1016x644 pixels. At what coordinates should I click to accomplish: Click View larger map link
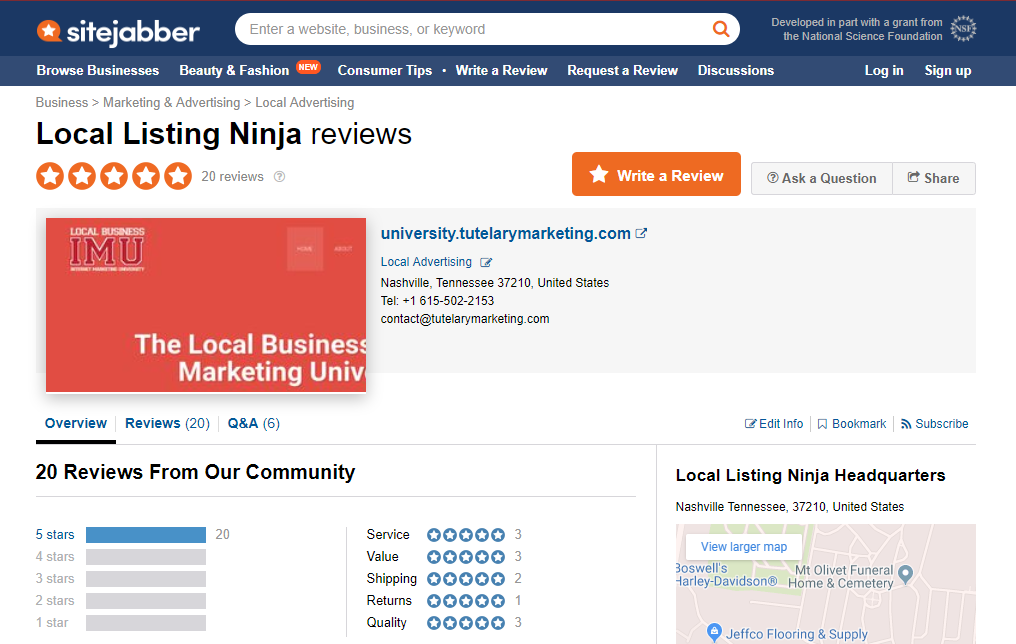(x=744, y=547)
